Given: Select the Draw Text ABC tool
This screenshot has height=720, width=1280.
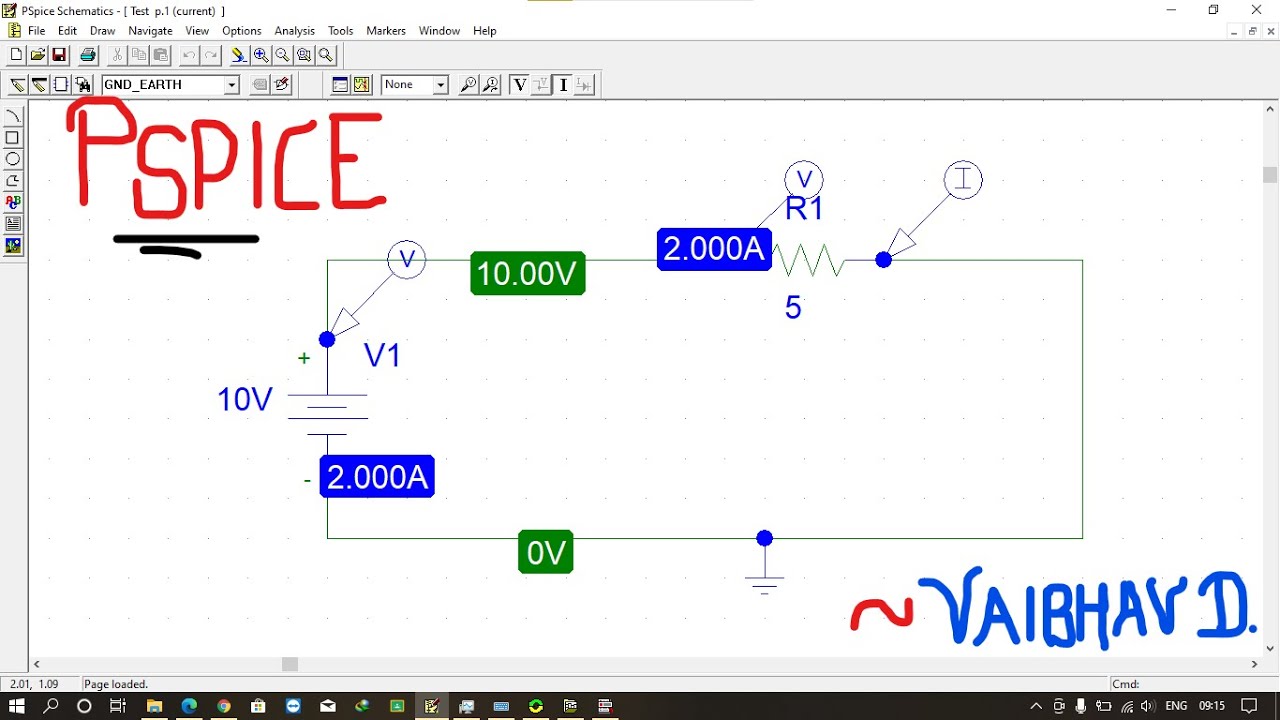Looking at the screenshot, I should coord(13,202).
